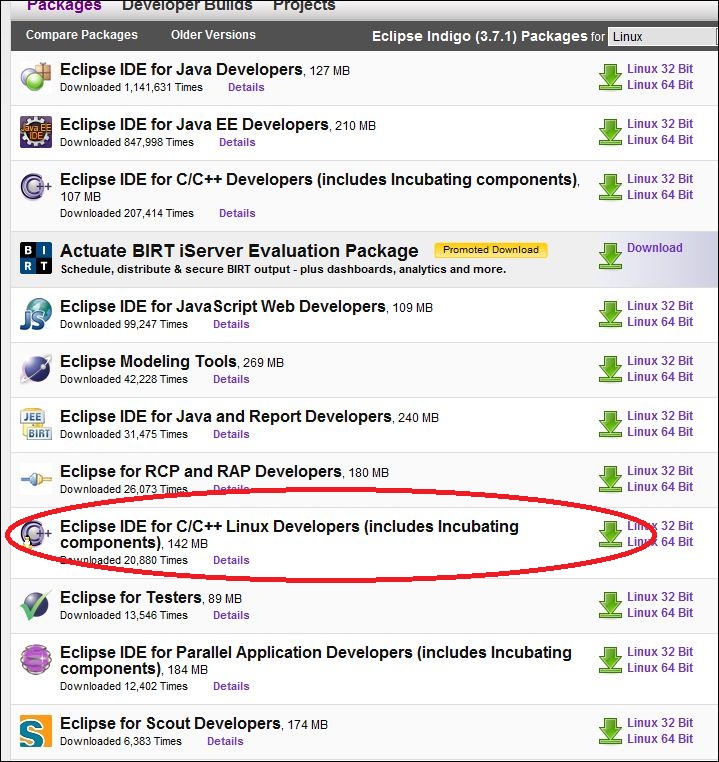
Task: Click the Parallel Application Developers icon
Action: 36,659
